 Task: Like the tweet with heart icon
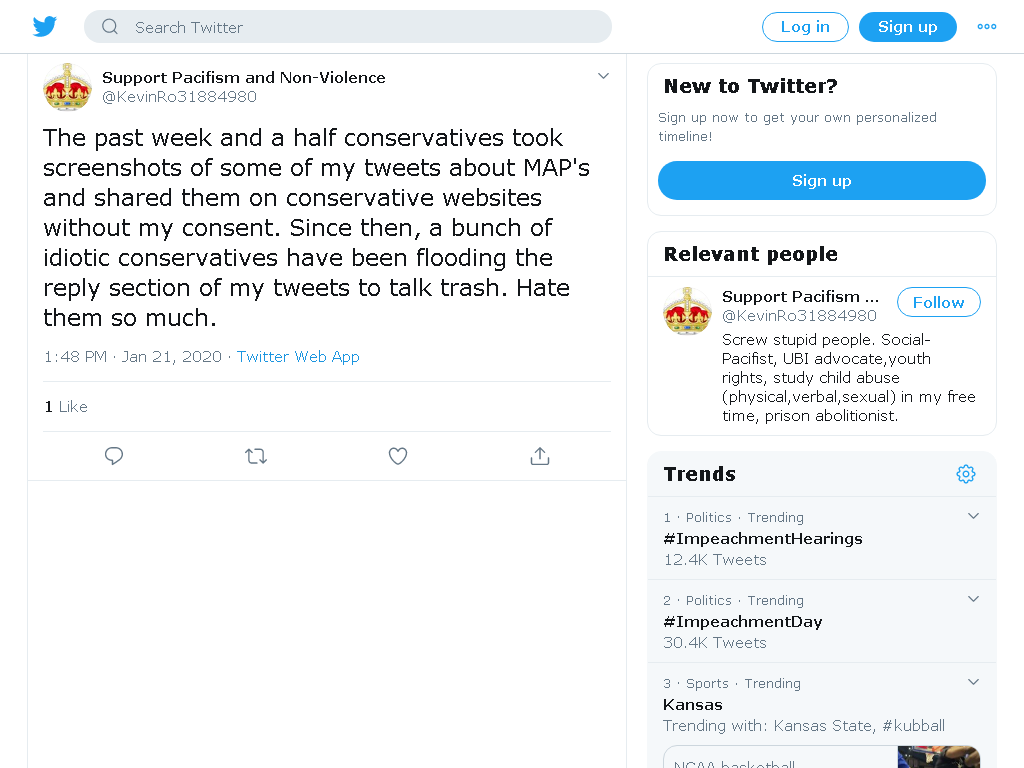click(398, 456)
